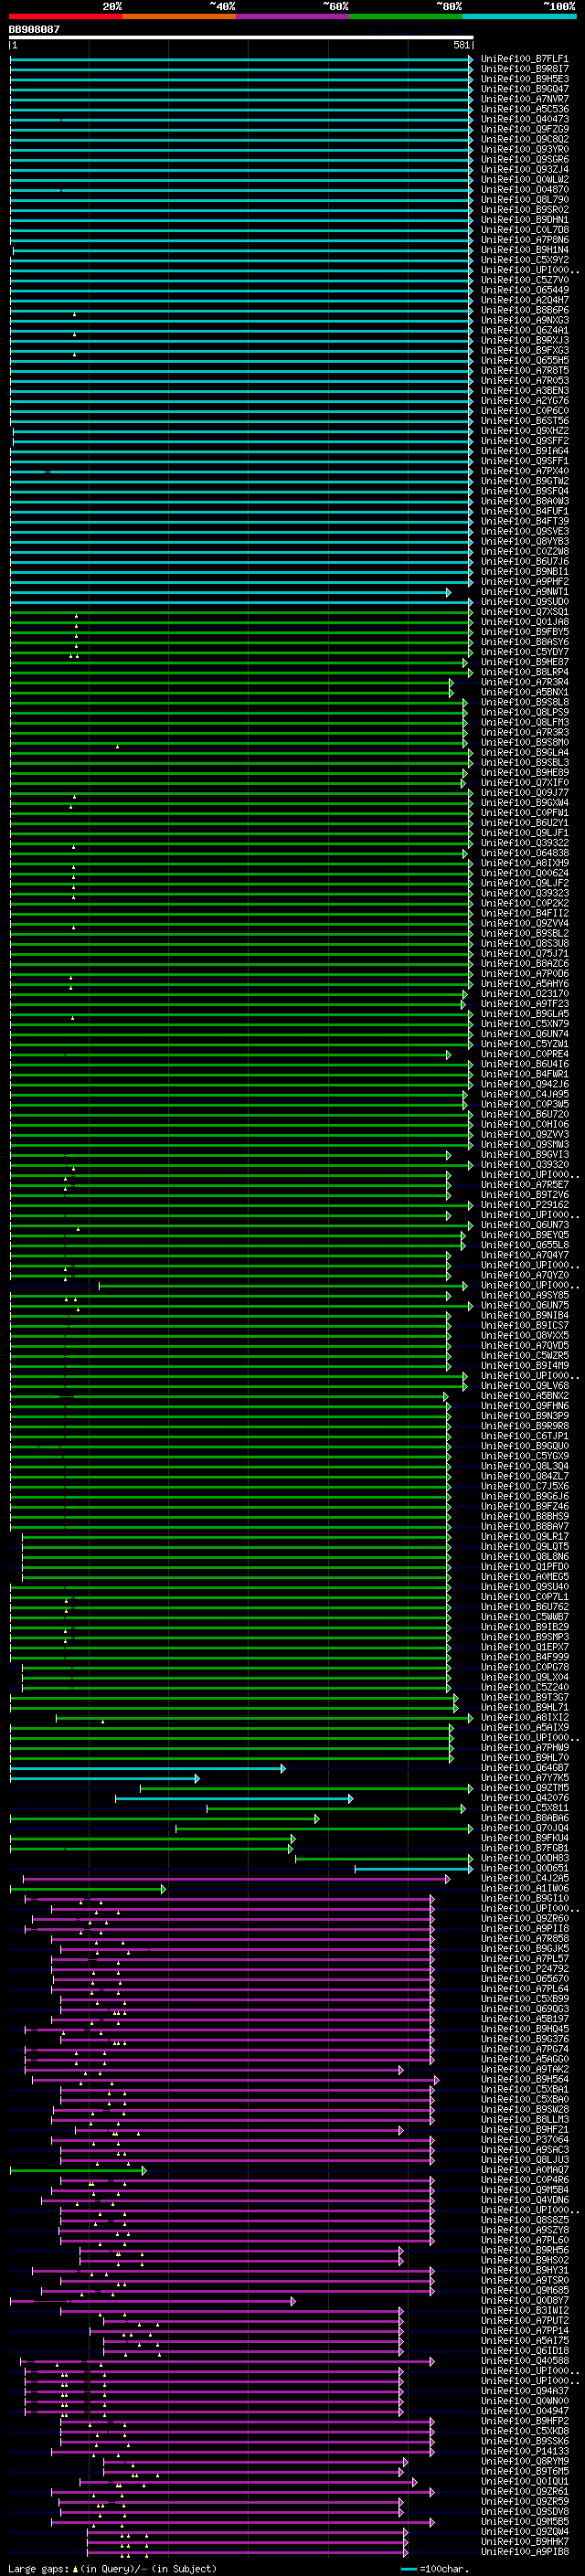The height and width of the screenshot is (2576, 585).
Task: Open UniRef100_Q0DH83 entry
Action: click(x=525, y=1857)
